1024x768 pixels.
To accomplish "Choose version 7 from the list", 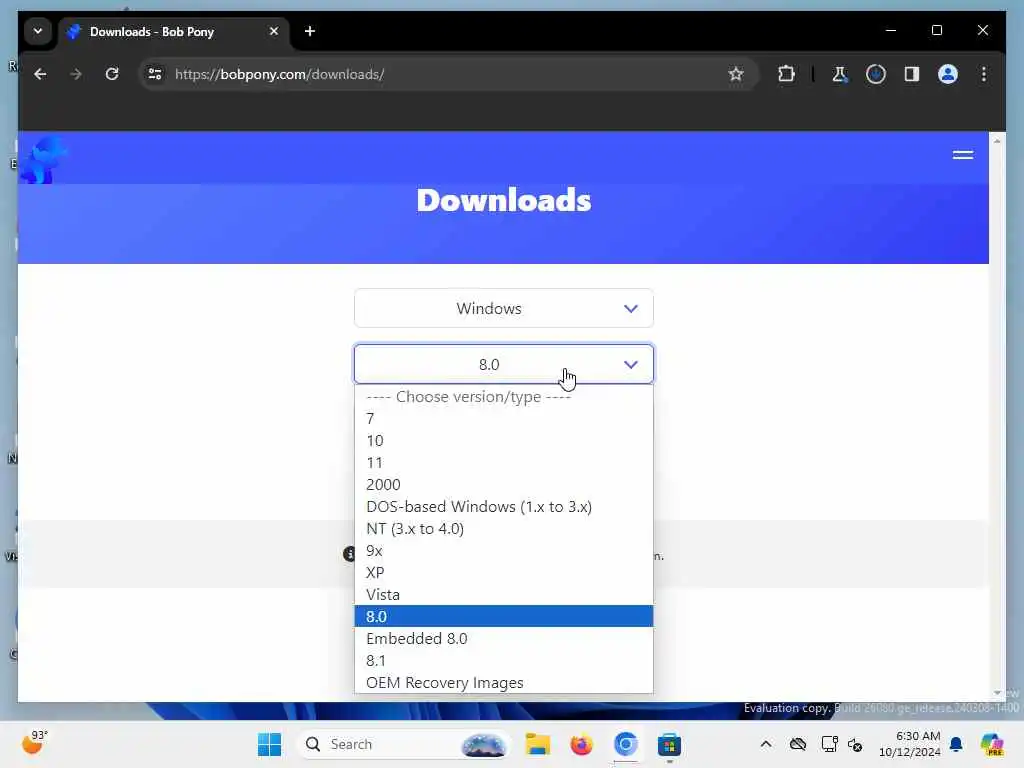I will click(x=504, y=419).
